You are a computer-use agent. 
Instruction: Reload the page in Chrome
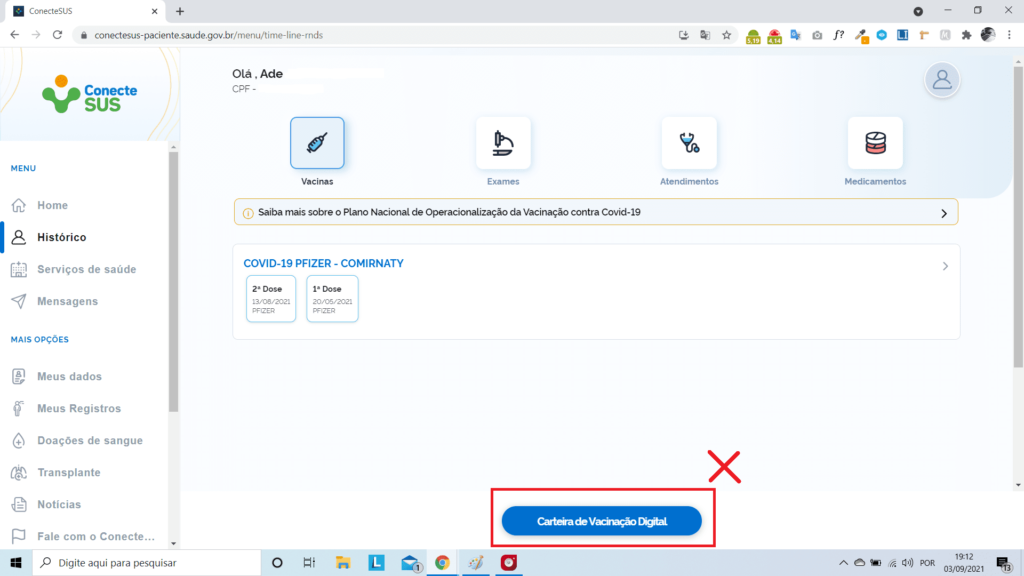click(58, 34)
